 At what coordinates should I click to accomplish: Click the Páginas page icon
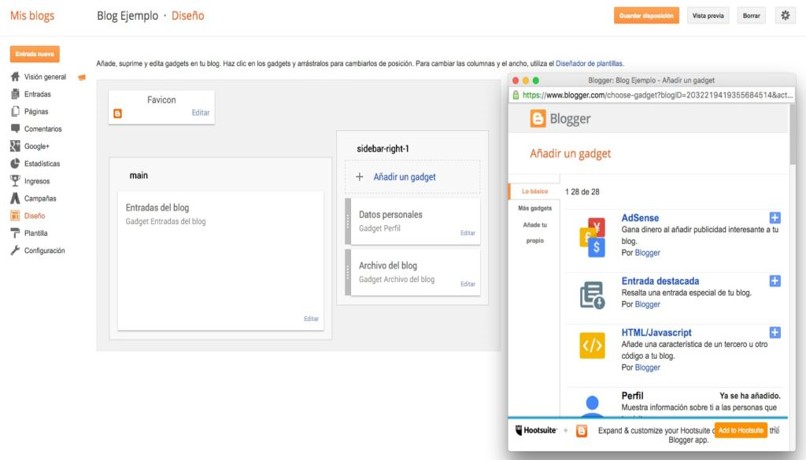[x=15, y=112]
